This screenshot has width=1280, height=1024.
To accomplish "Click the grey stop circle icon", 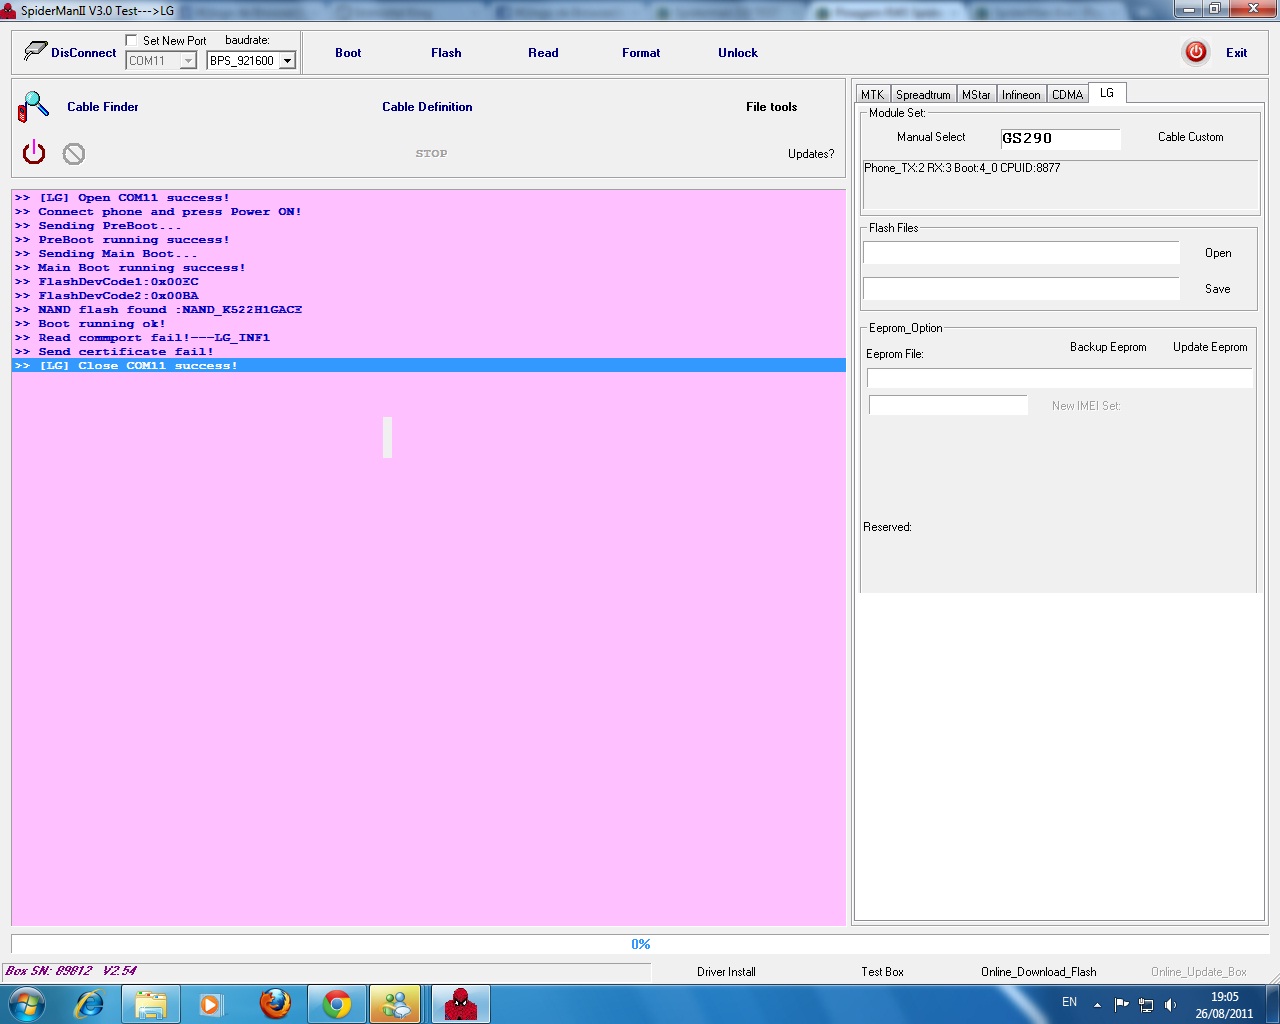I will point(74,154).
